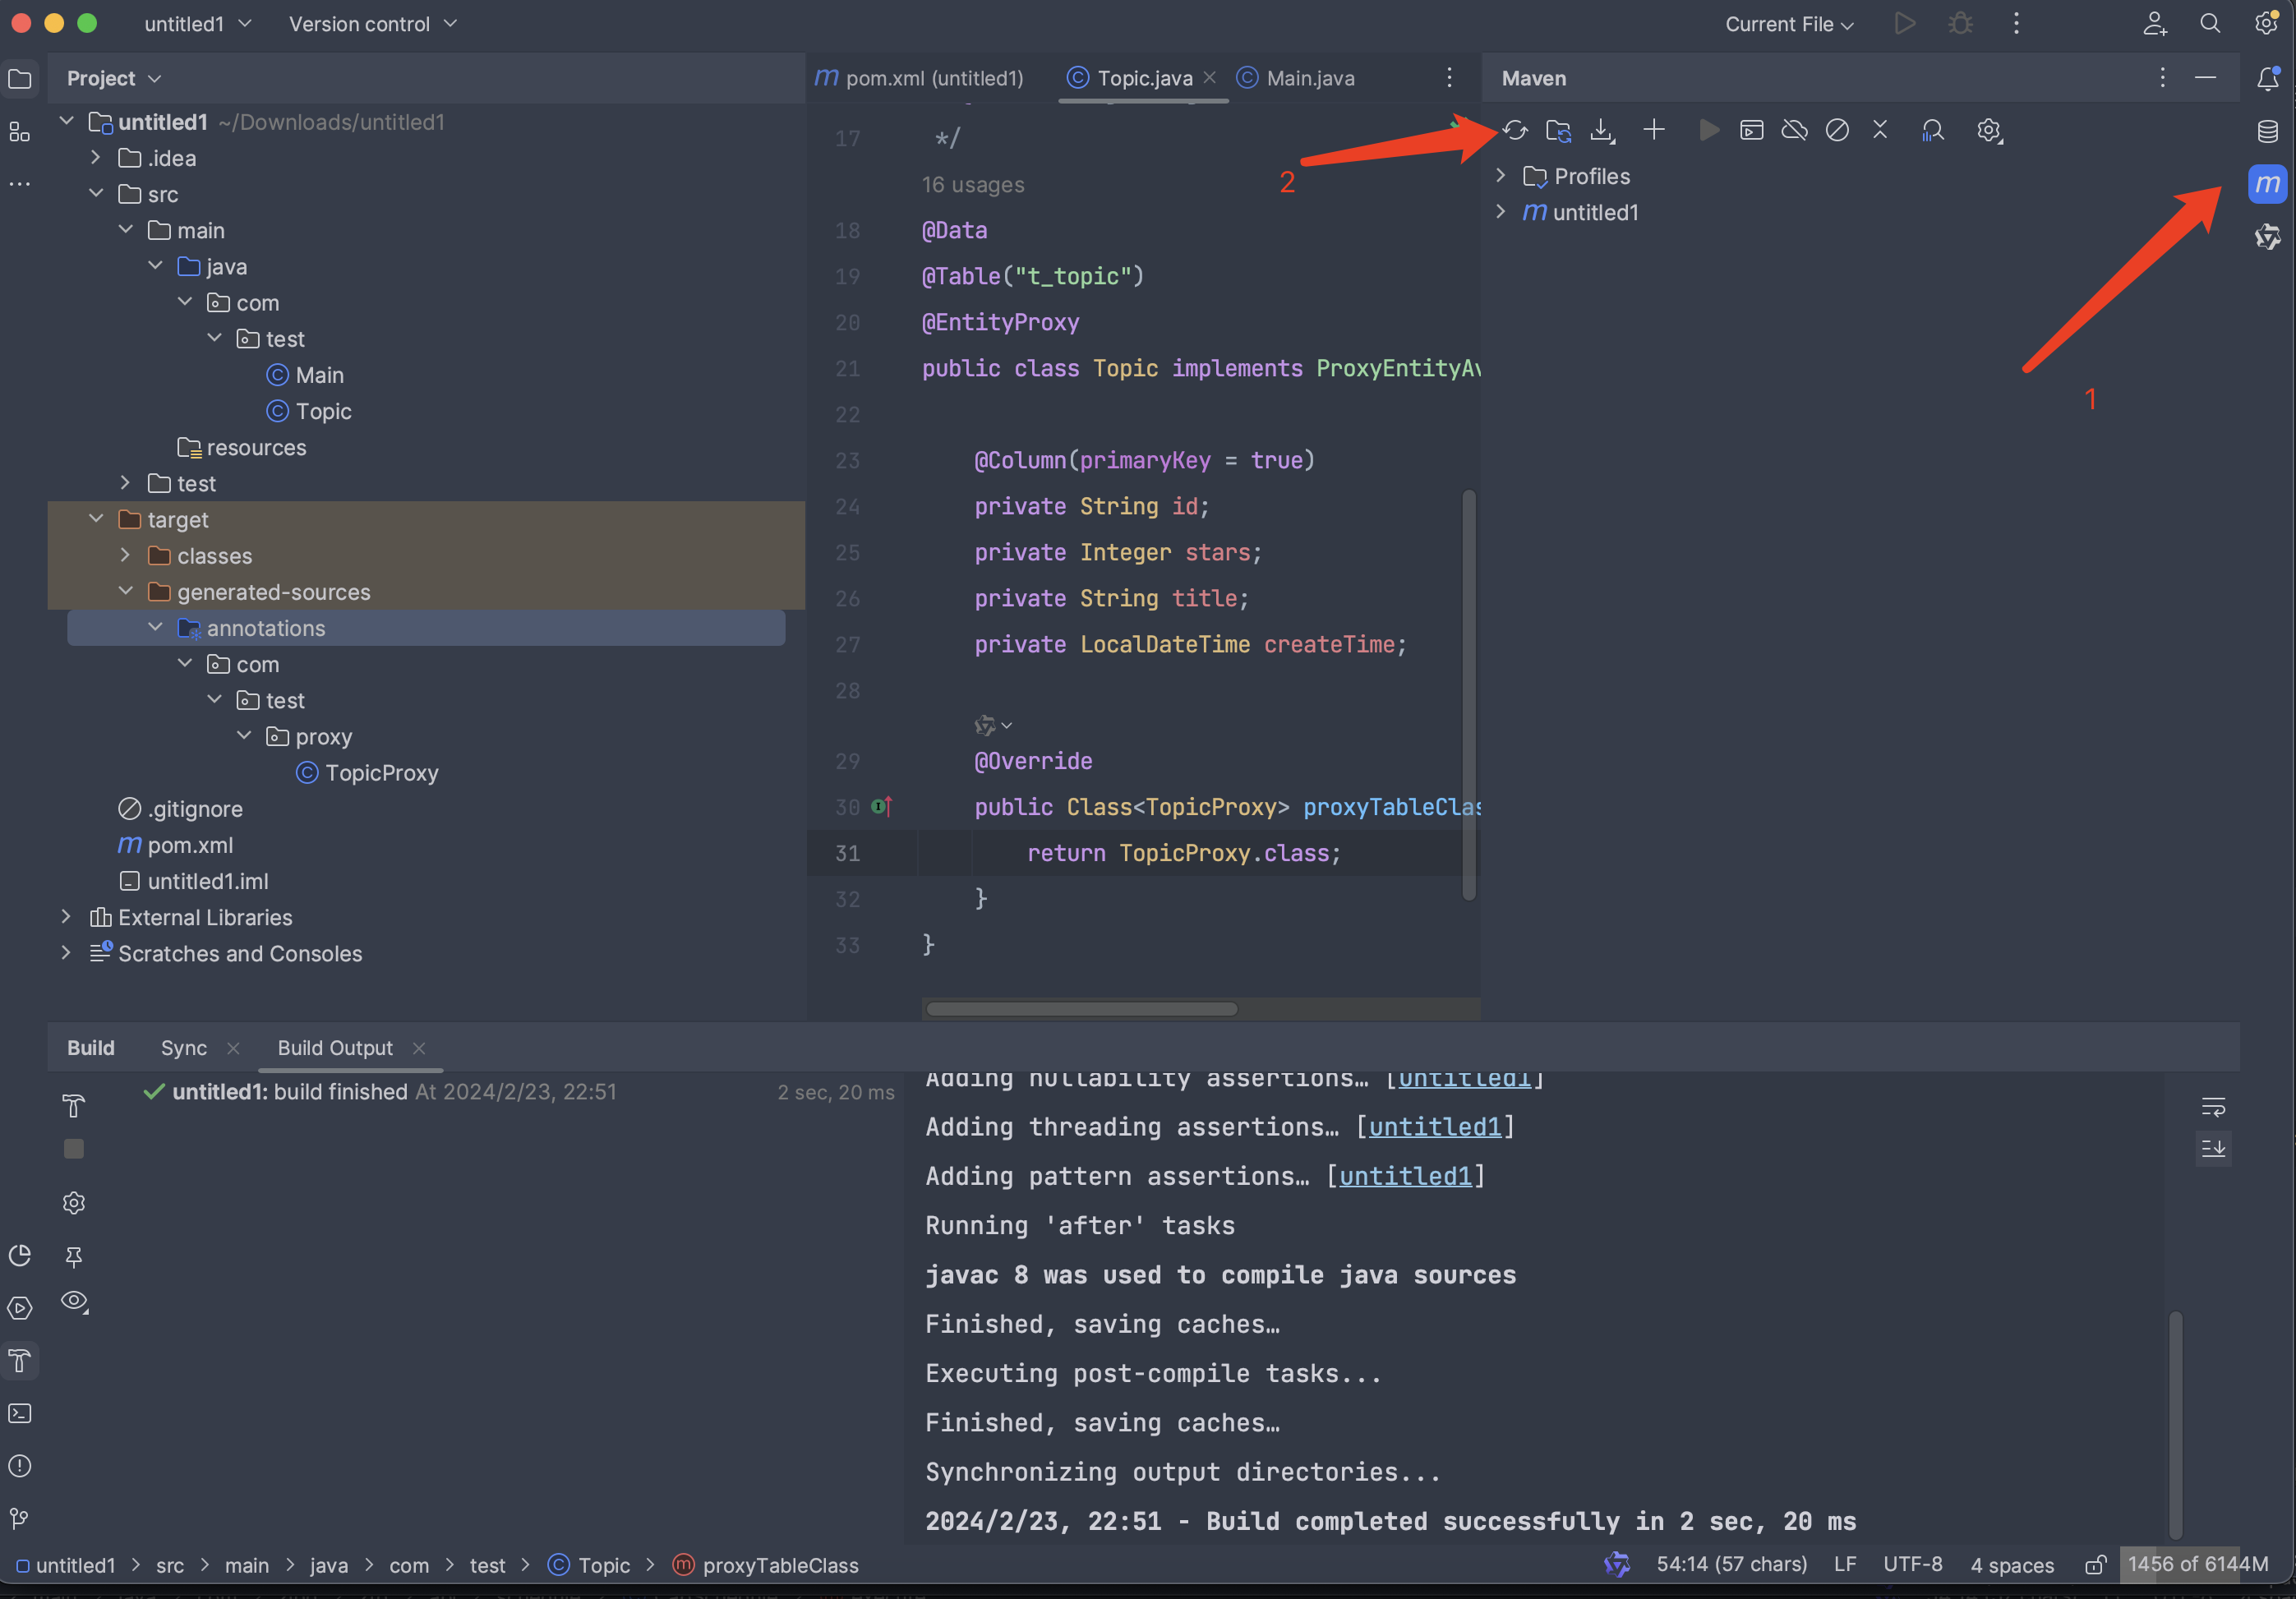This screenshot has height=1599, width=2296.
Task: Open the Sync tab in Build panel
Action: click(184, 1048)
